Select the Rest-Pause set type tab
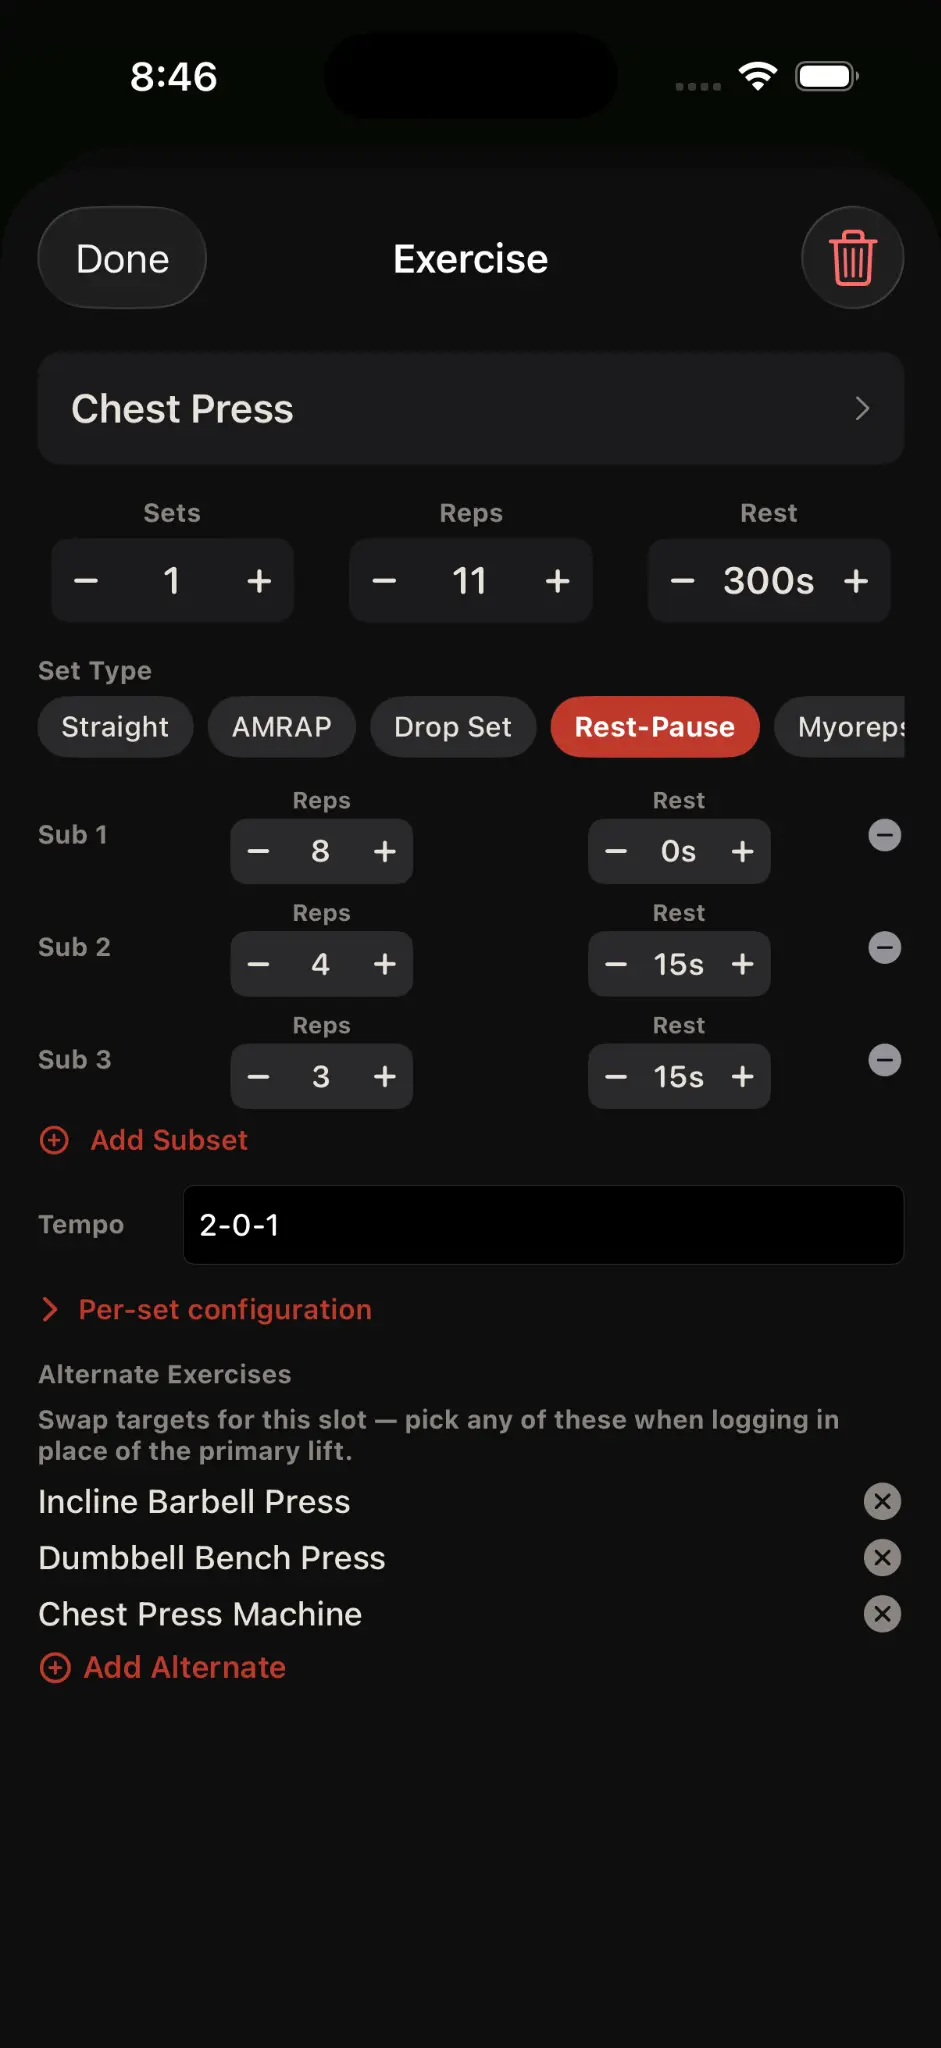The image size is (941, 2048). pos(654,727)
